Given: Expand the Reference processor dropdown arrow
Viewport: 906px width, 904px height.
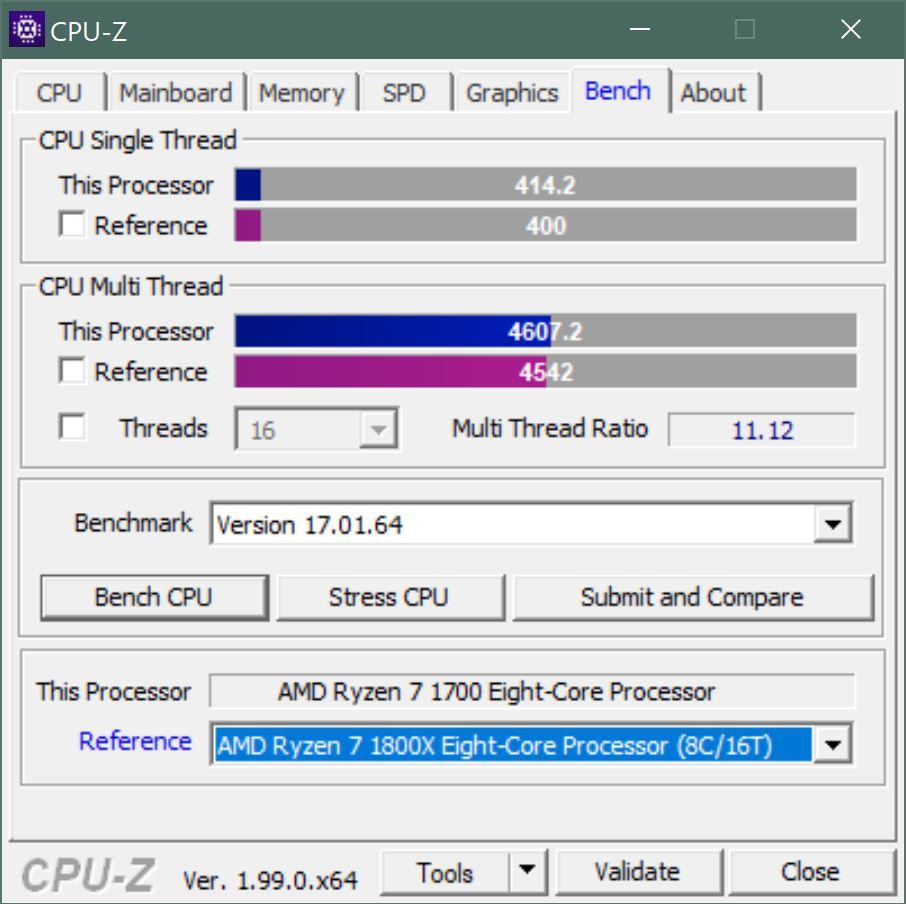Looking at the screenshot, I should (x=832, y=744).
